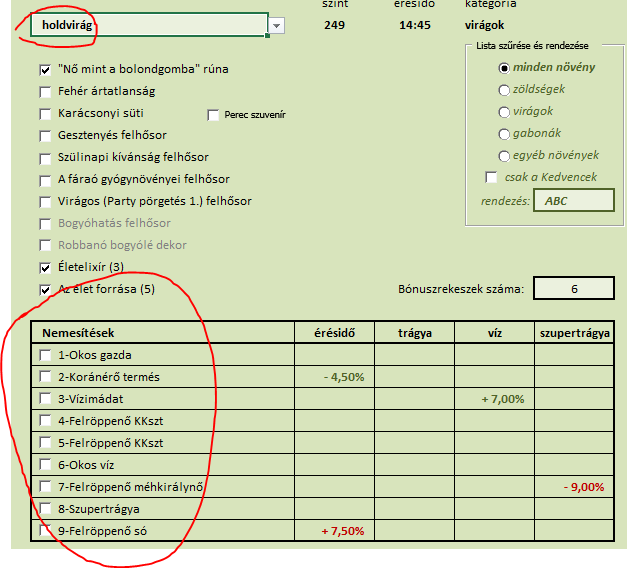Toggle Szülinapi kívánság felhősor checkbox
The image size is (627, 568).
[x=45, y=158]
